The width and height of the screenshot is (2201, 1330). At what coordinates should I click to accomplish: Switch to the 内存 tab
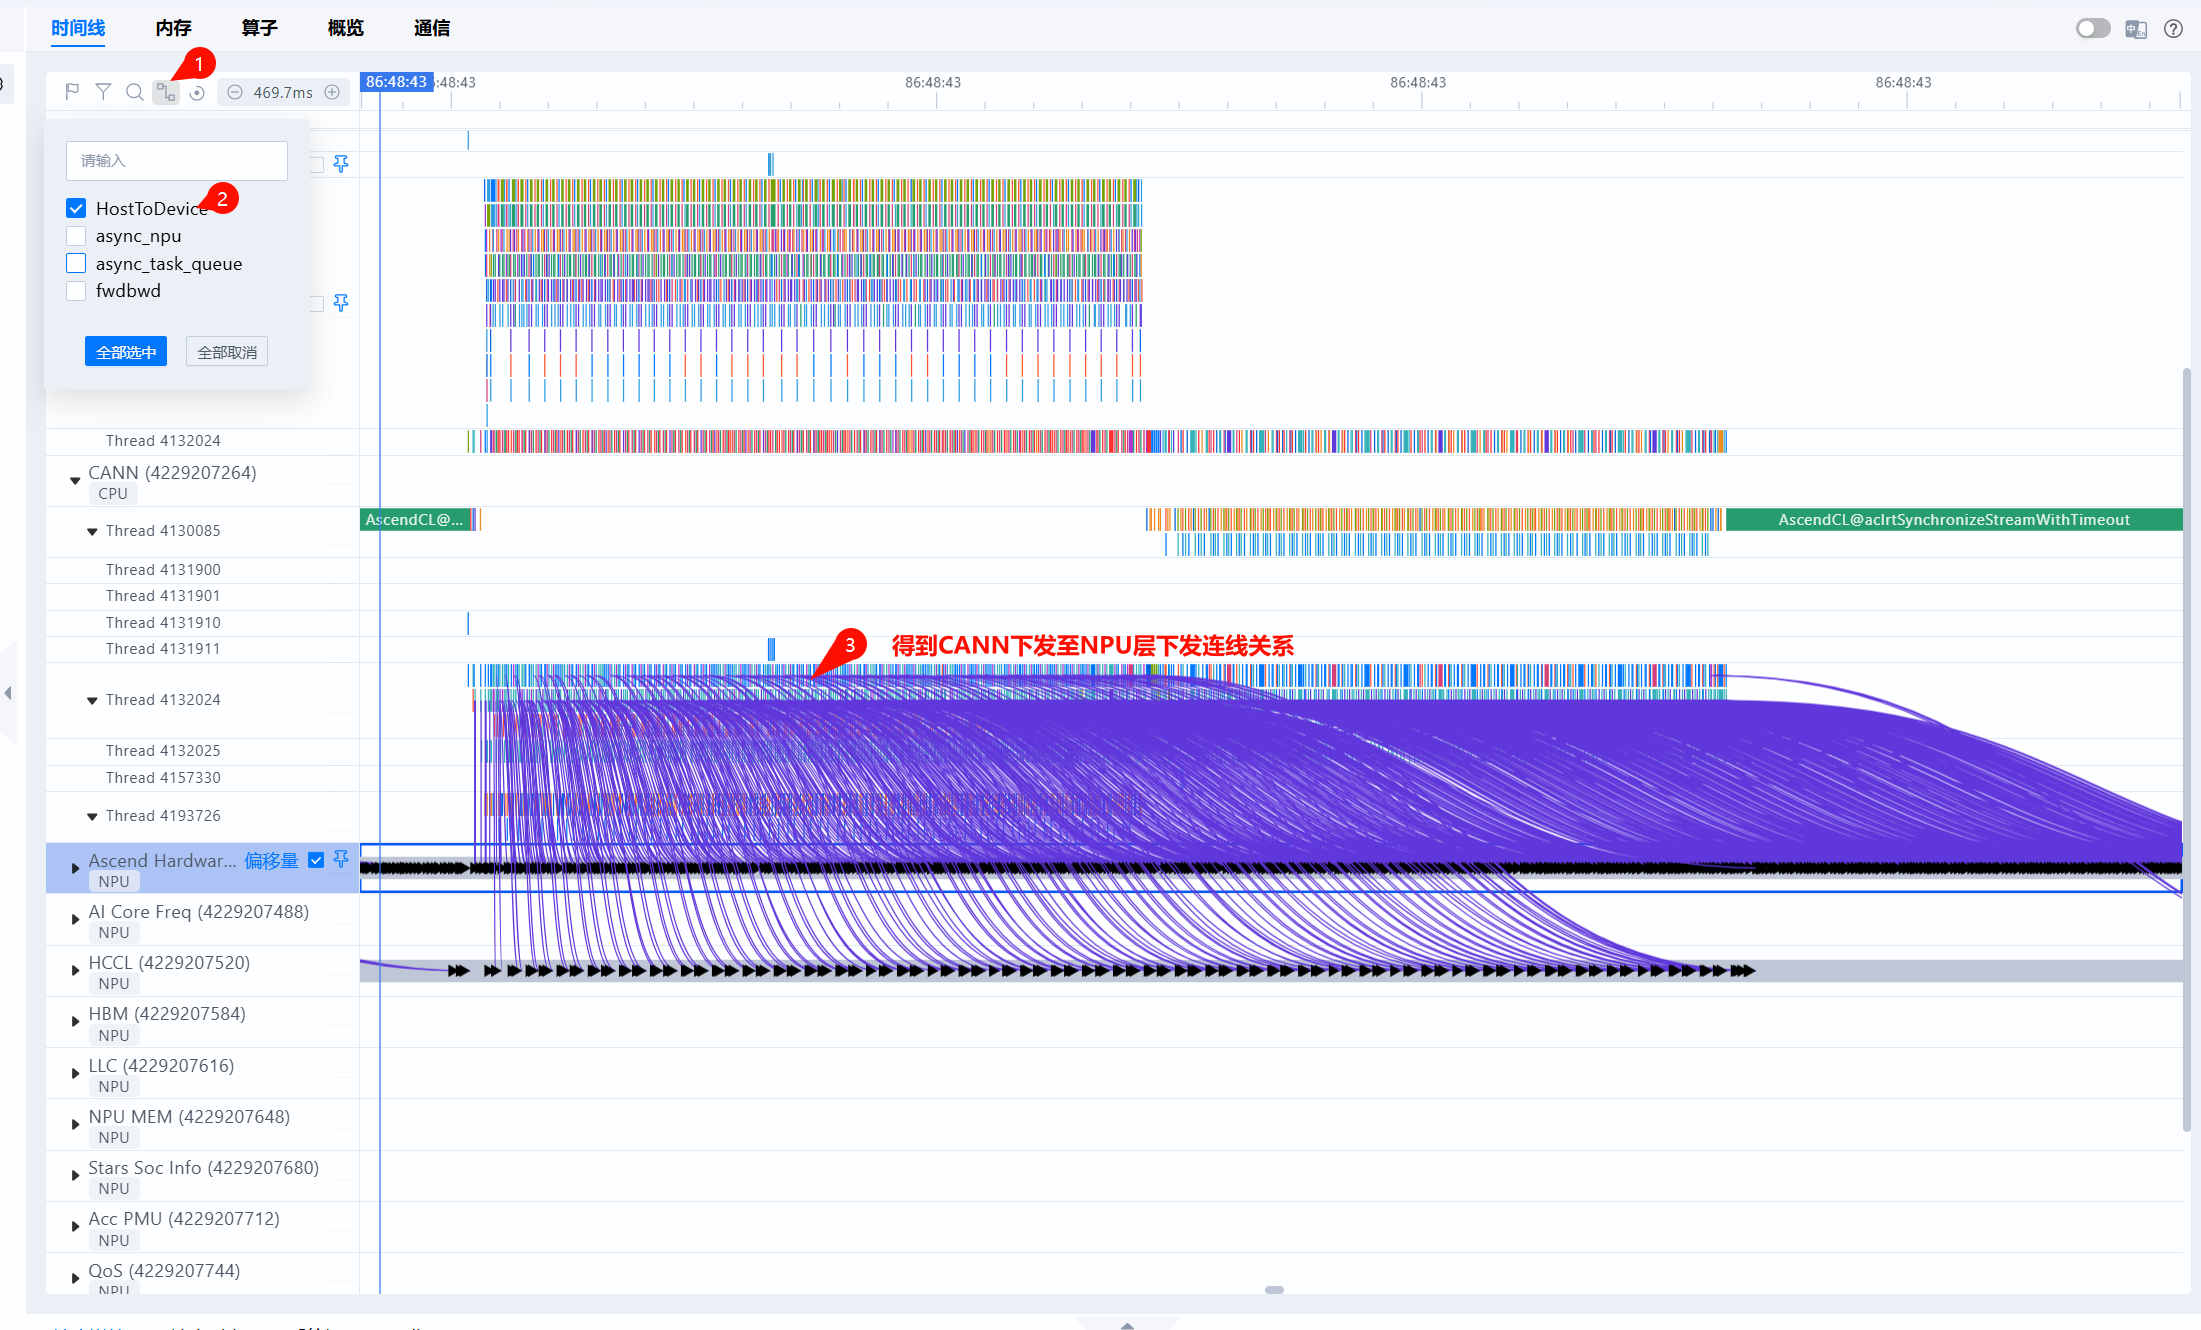[173, 28]
